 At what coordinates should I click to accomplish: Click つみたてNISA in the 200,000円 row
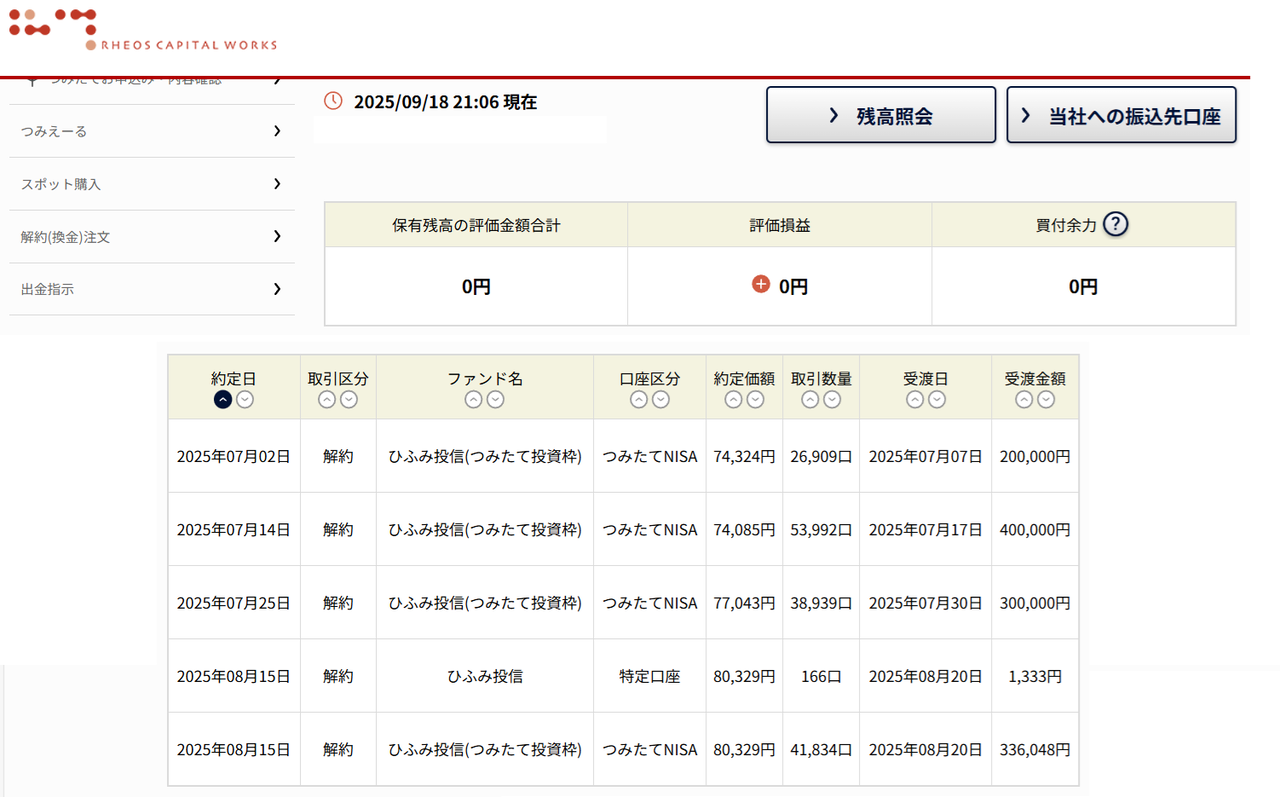click(x=650, y=456)
